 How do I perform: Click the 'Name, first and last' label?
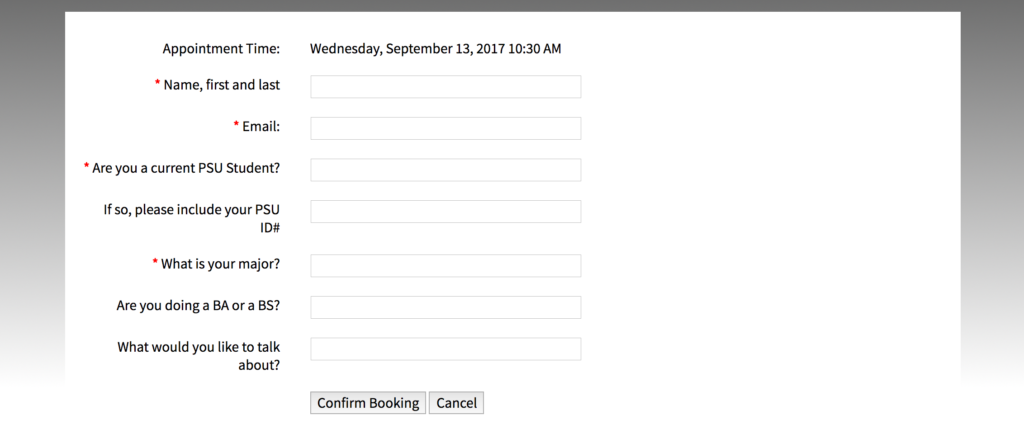(221, 85)
